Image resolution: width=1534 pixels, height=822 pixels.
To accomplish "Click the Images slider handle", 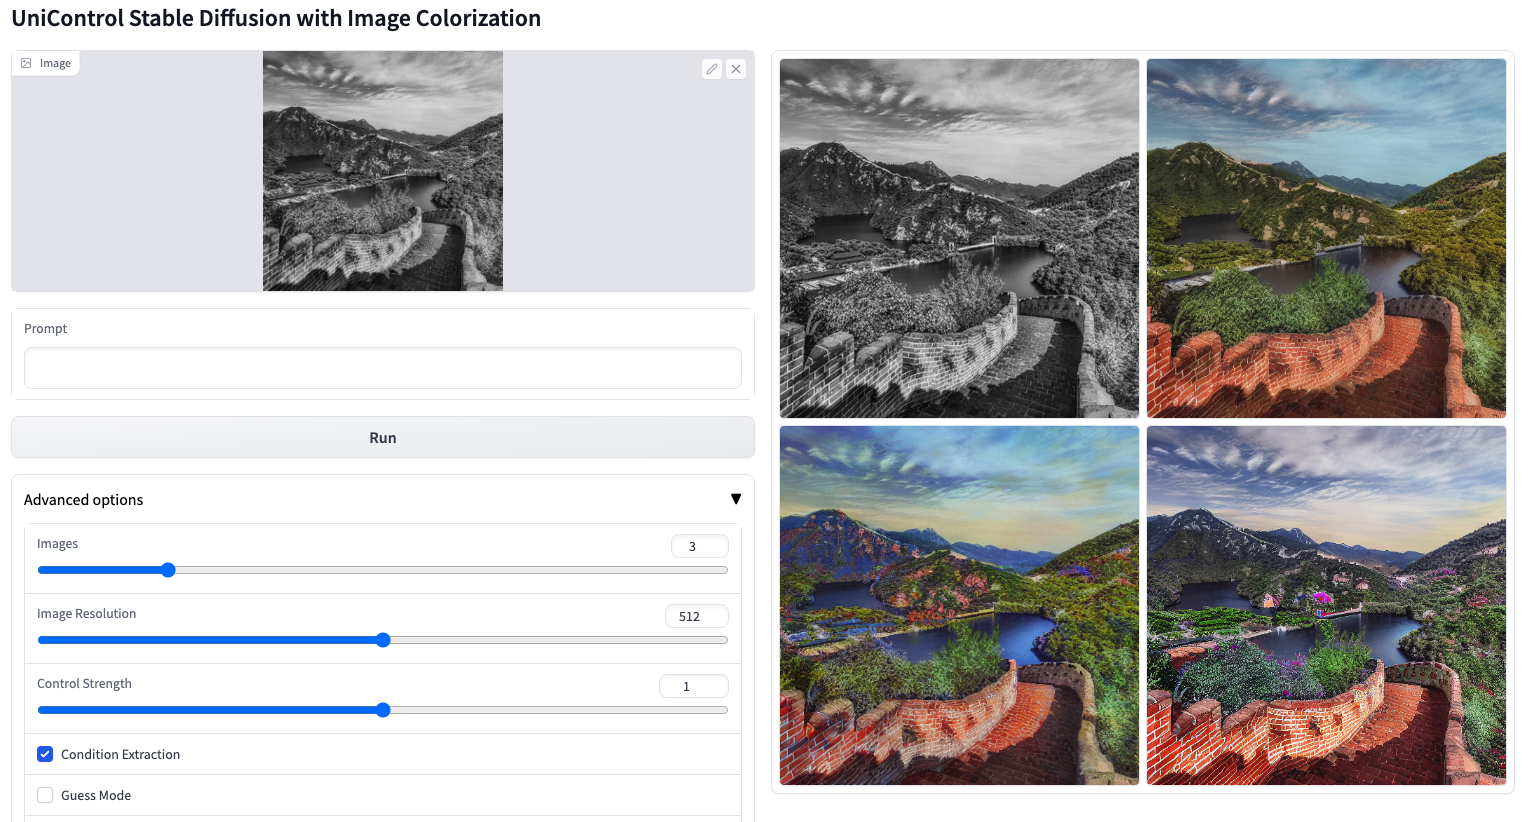I will click(x=168, y=570).
